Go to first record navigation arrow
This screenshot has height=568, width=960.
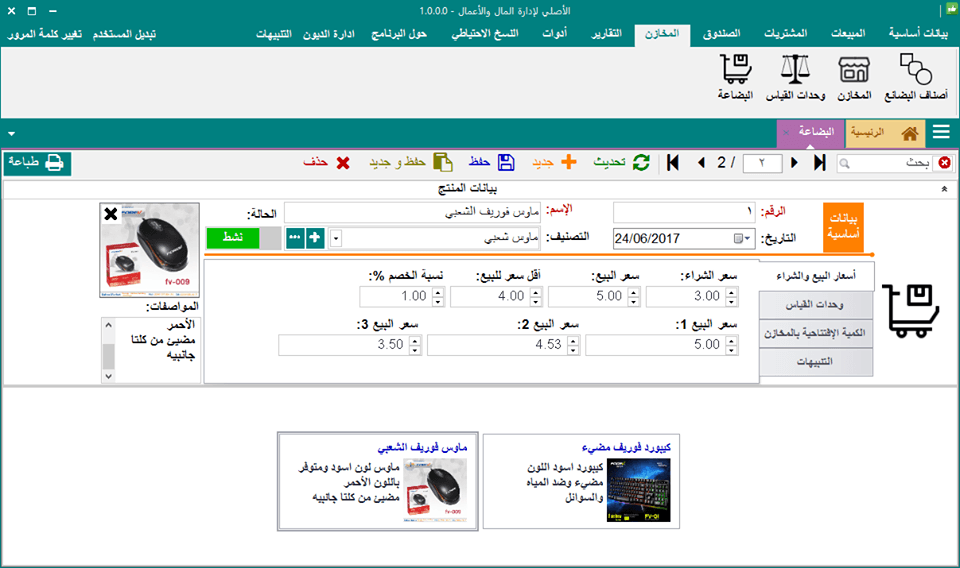click(673, 163)
